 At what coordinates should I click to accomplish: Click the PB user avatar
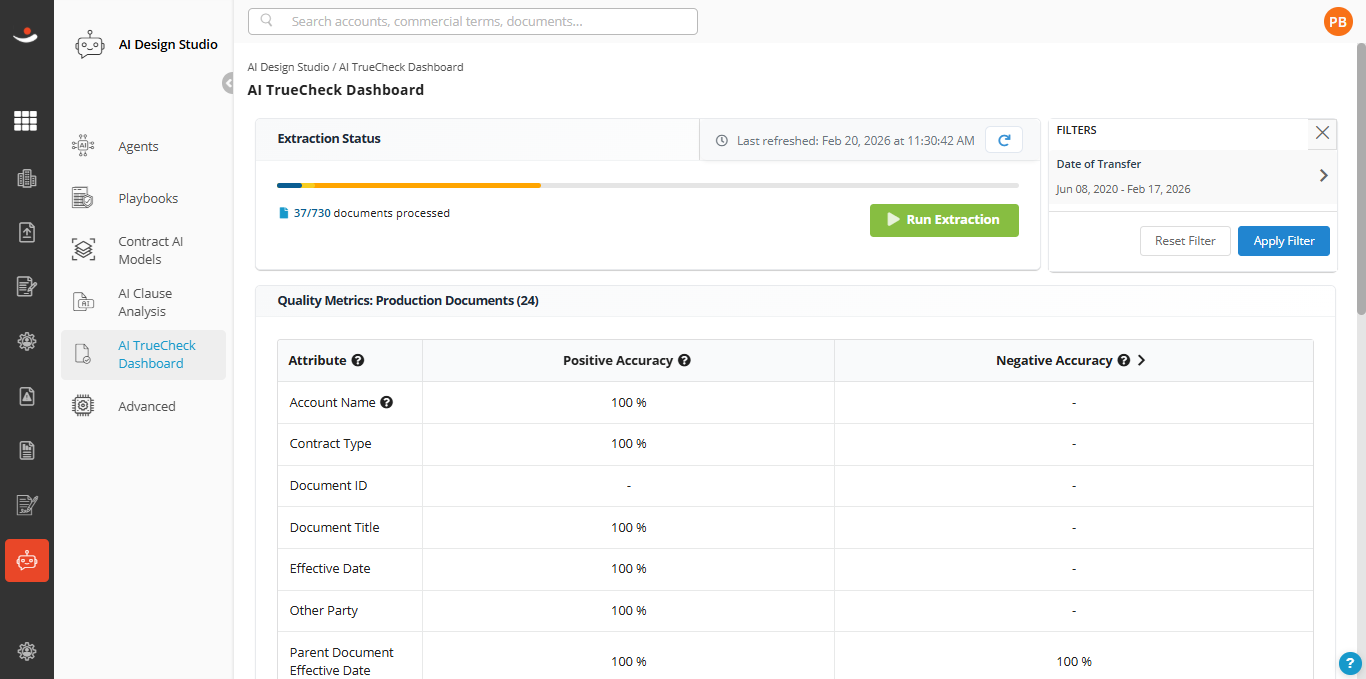click(1338, 21)
